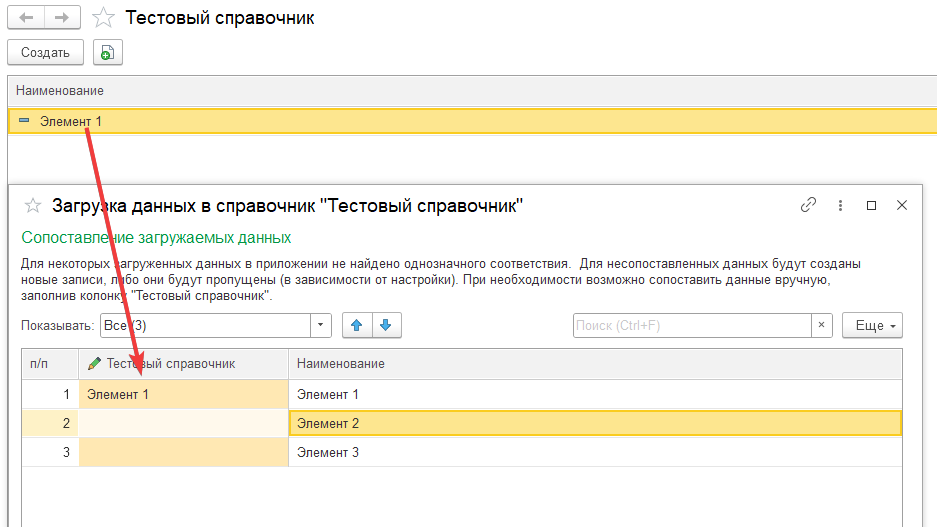The height and width of the screenshot is (527, 937).
Task: Select Элемент 1 in the catalog list
Action: 71,122
